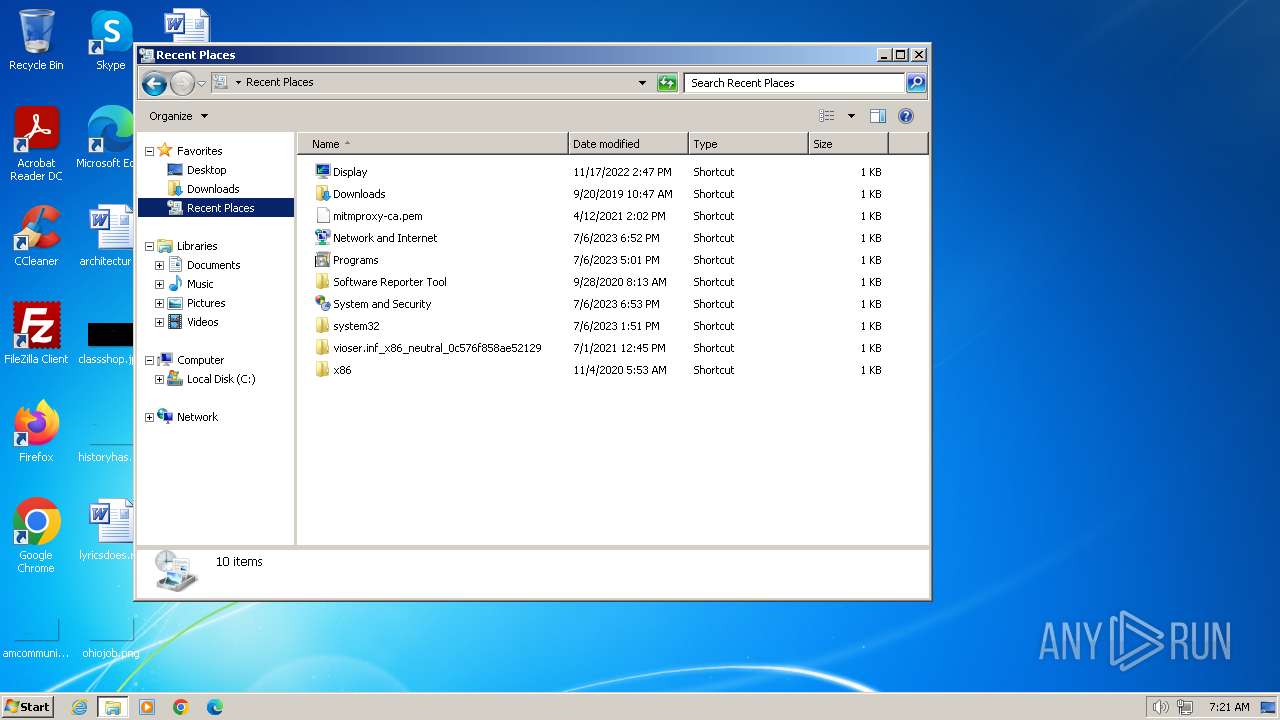This screenshot has height=720, width=1280.
Task: Open the address bar previous locations dropdown
Action: (x=642, y=83)
